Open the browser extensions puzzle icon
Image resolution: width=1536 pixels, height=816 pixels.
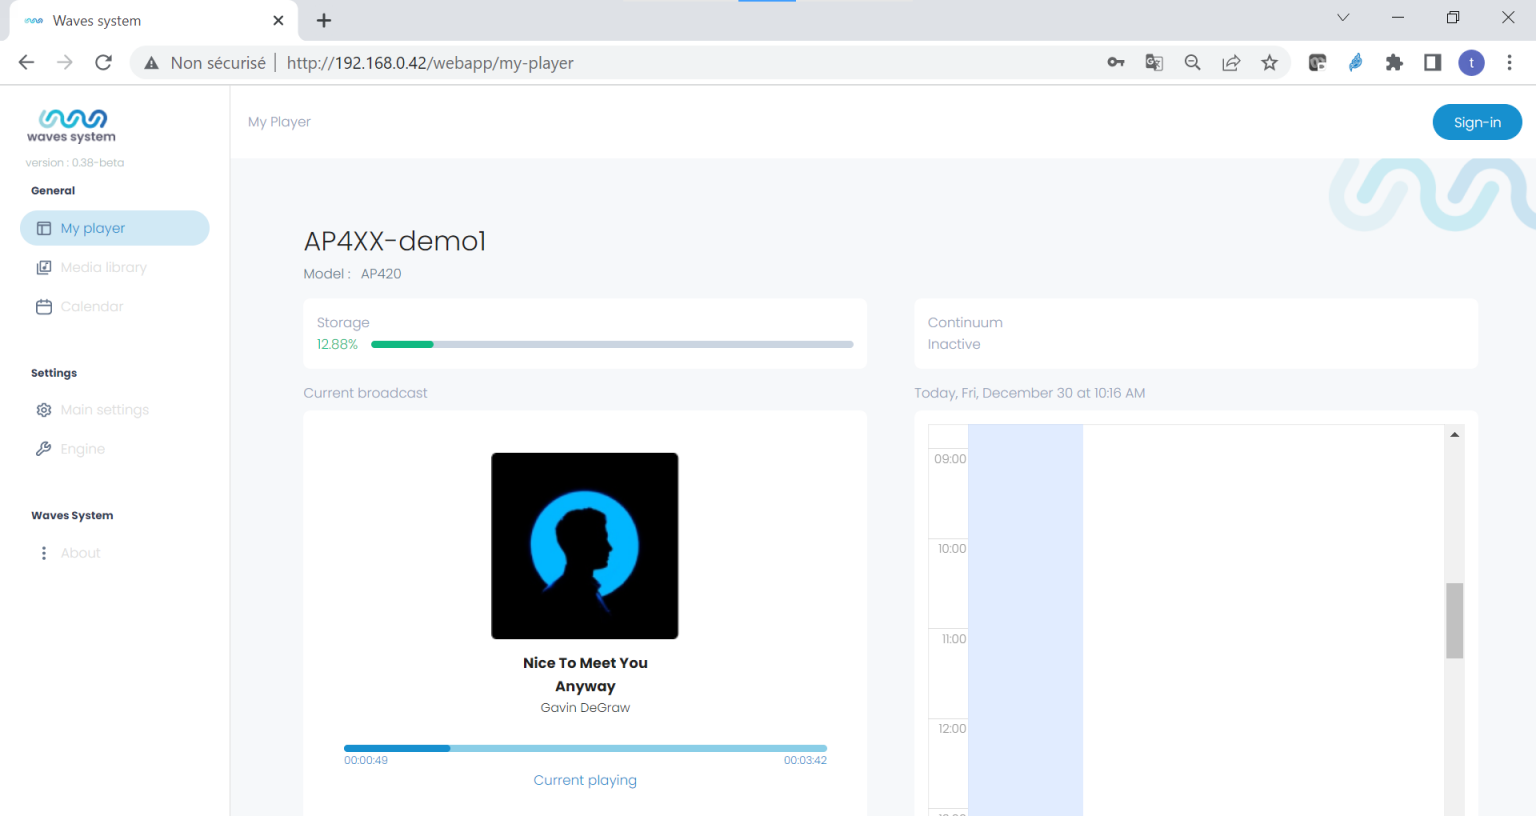pyautogui.click(x=1394, y=63)
